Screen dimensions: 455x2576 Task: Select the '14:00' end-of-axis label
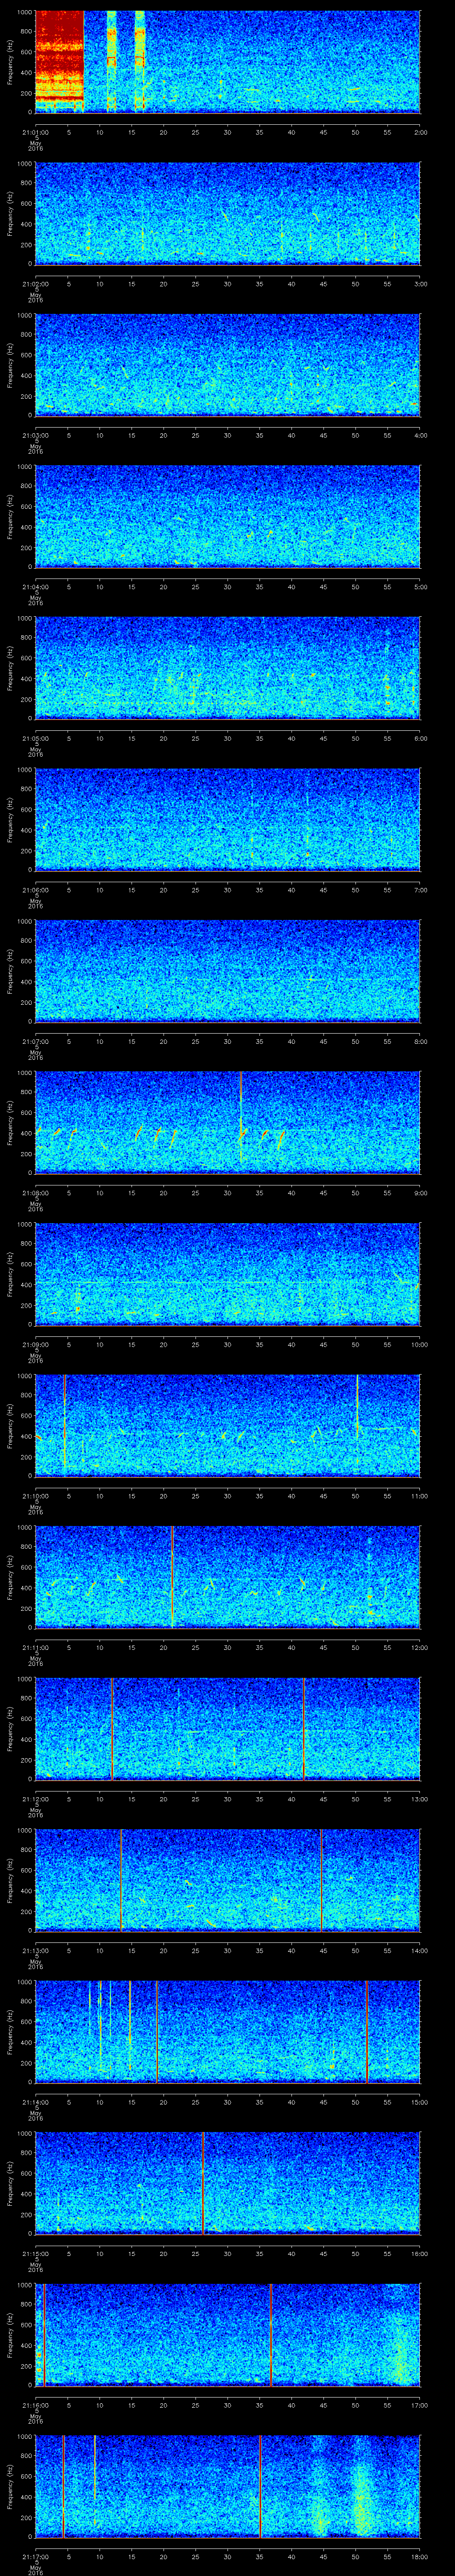click(x=420, y=1950)
